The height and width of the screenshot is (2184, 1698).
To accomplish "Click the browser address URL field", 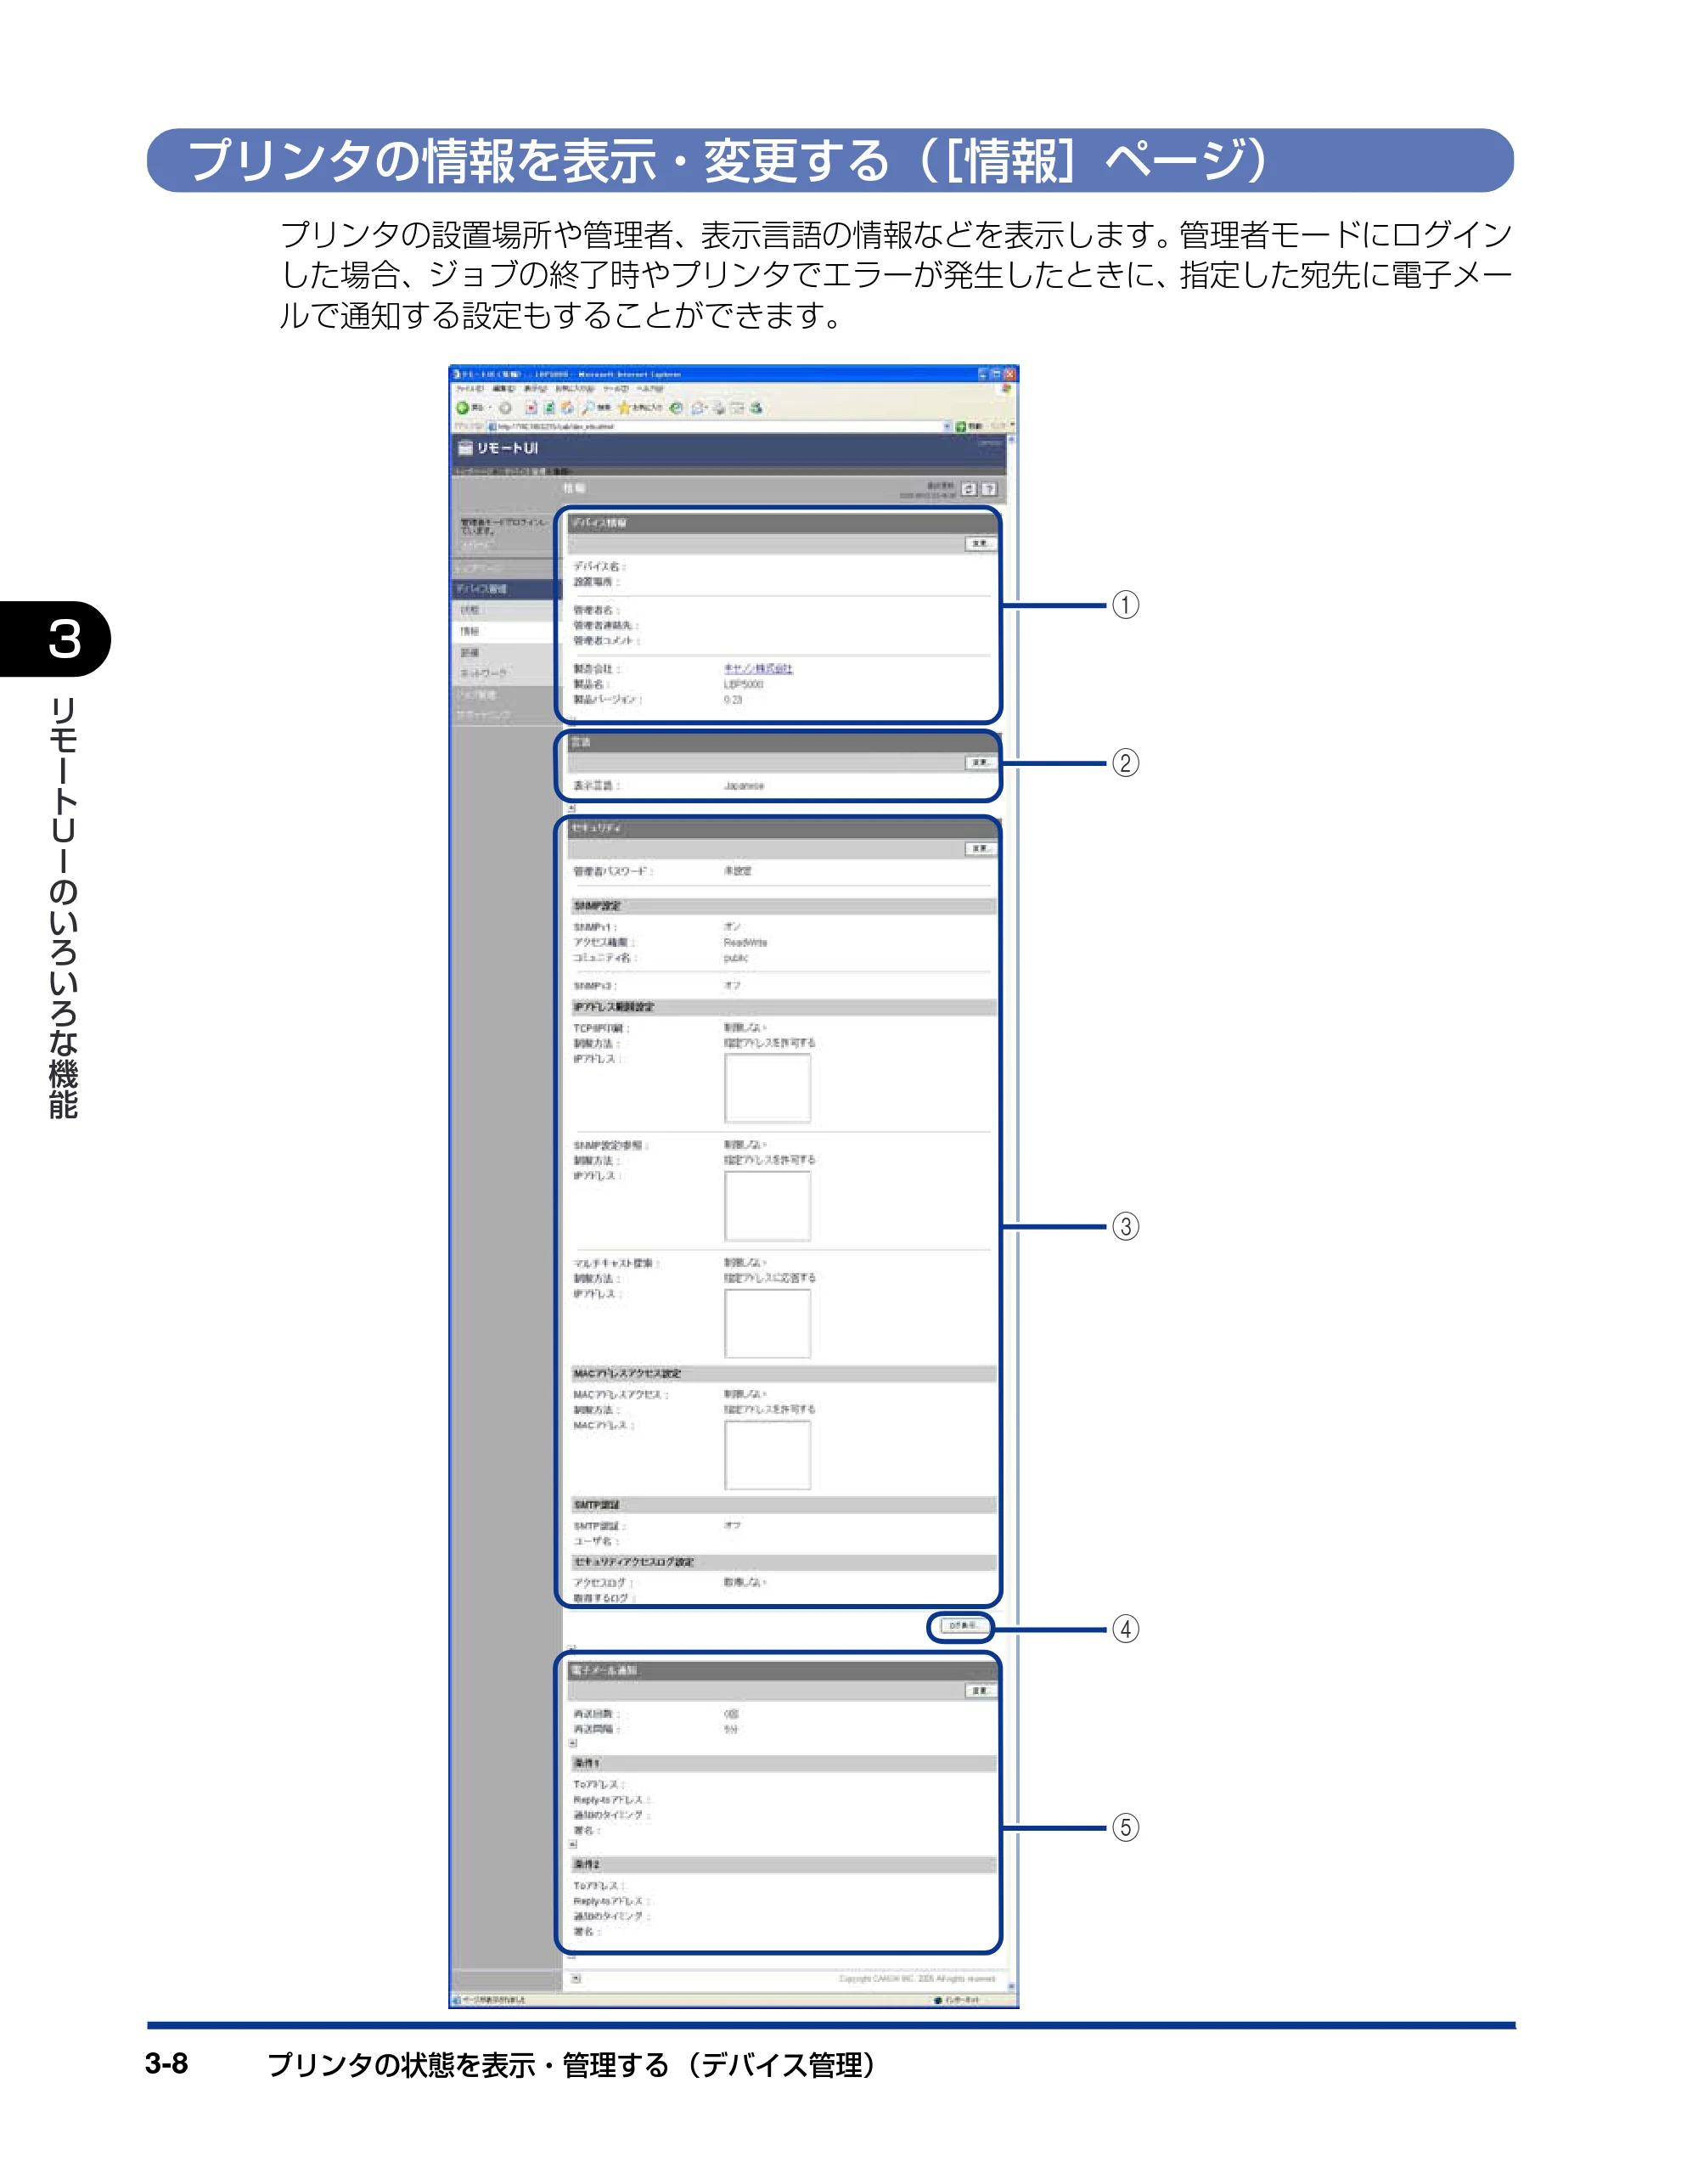I will 714,427.
